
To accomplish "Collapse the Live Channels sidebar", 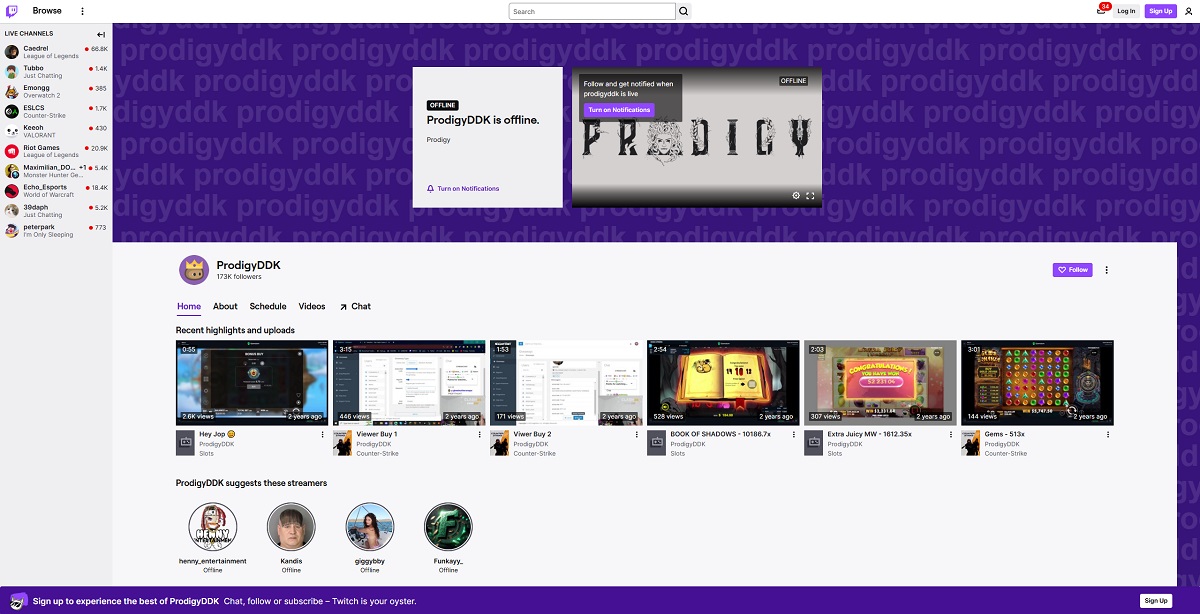I will point(101,34).
